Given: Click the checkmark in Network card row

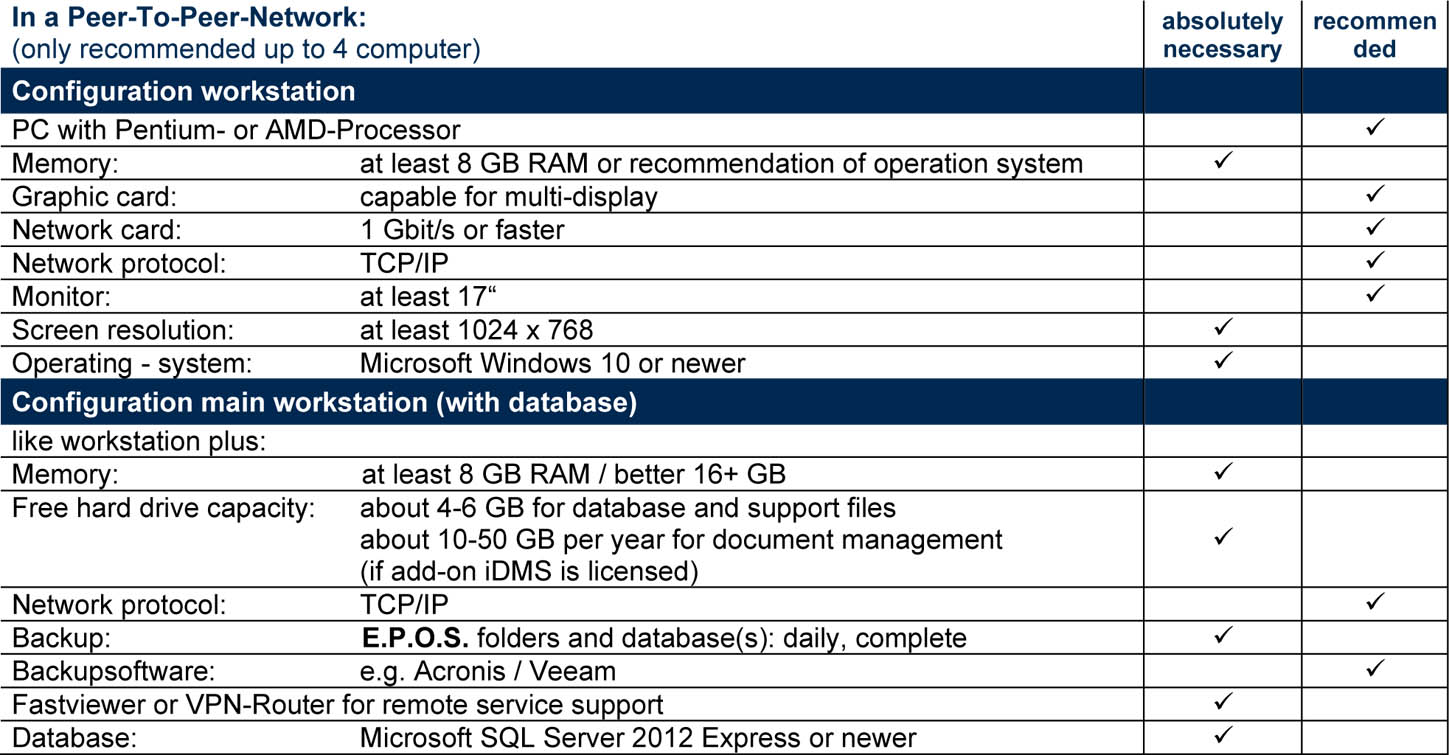Looking at the screenshot, I should pyautogui.click(x=1375, y=226).
